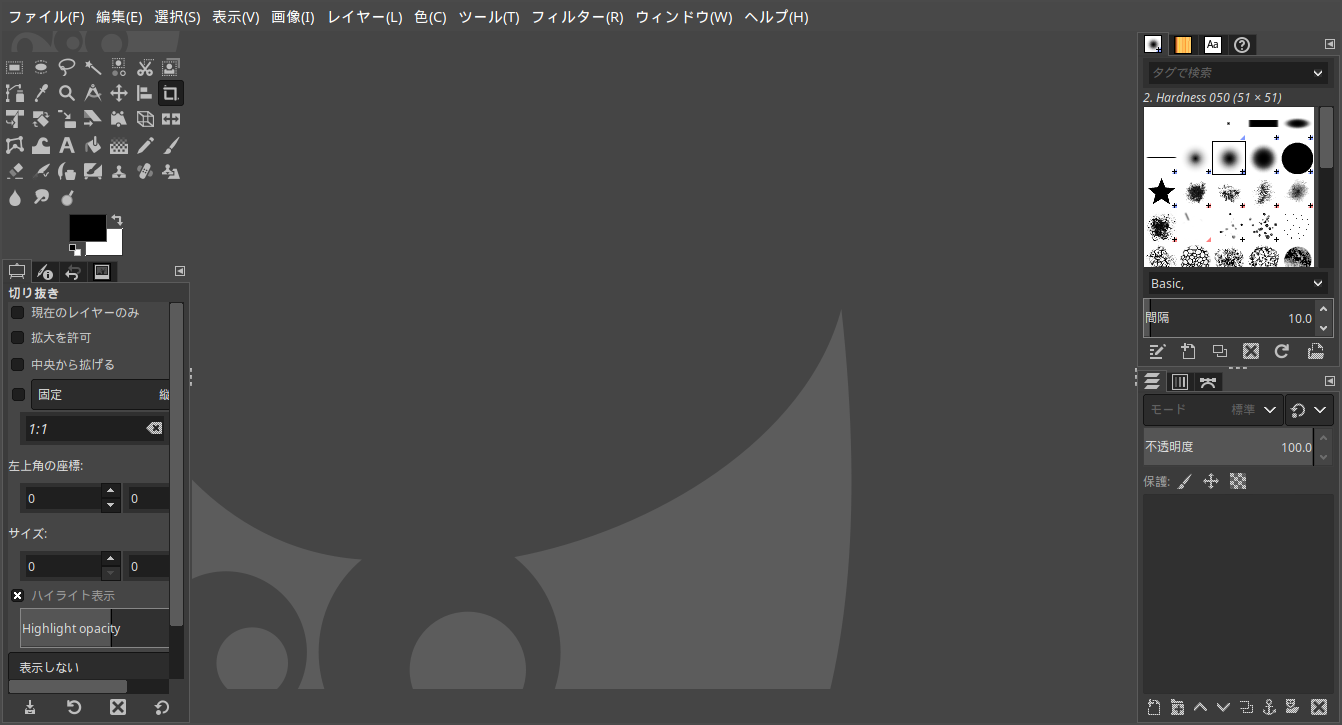
Task: Open the ファイル(F) menu
Action: [46, 17]
